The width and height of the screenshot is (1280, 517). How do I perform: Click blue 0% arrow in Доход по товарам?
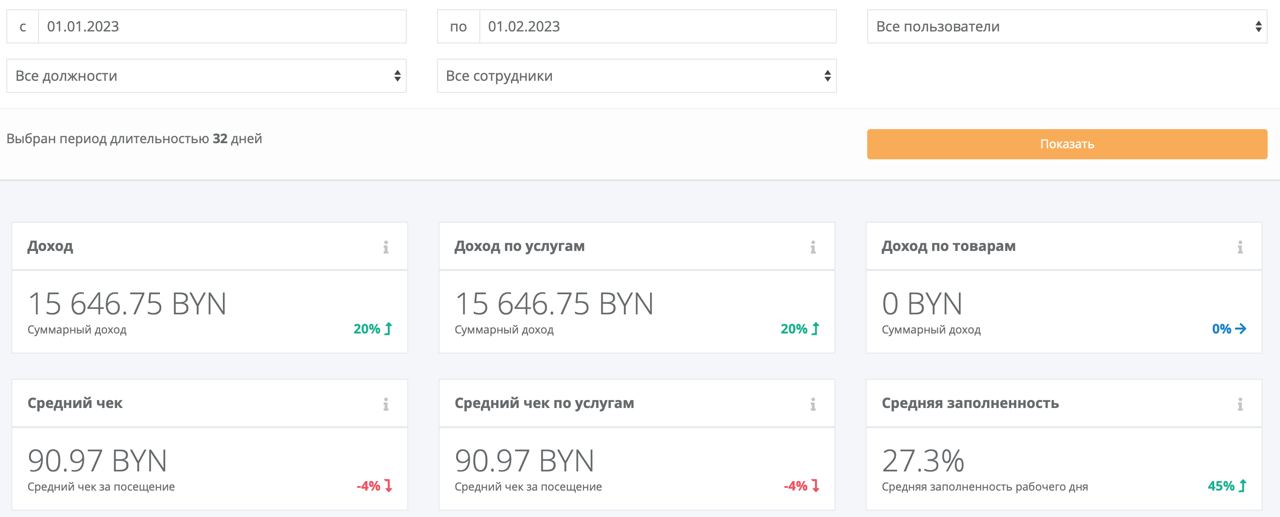point(1241,329)
